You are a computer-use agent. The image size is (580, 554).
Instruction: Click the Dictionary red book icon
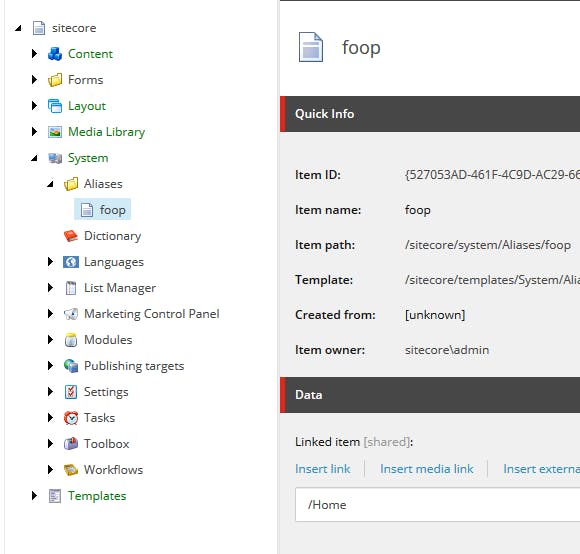pos(71,236)
